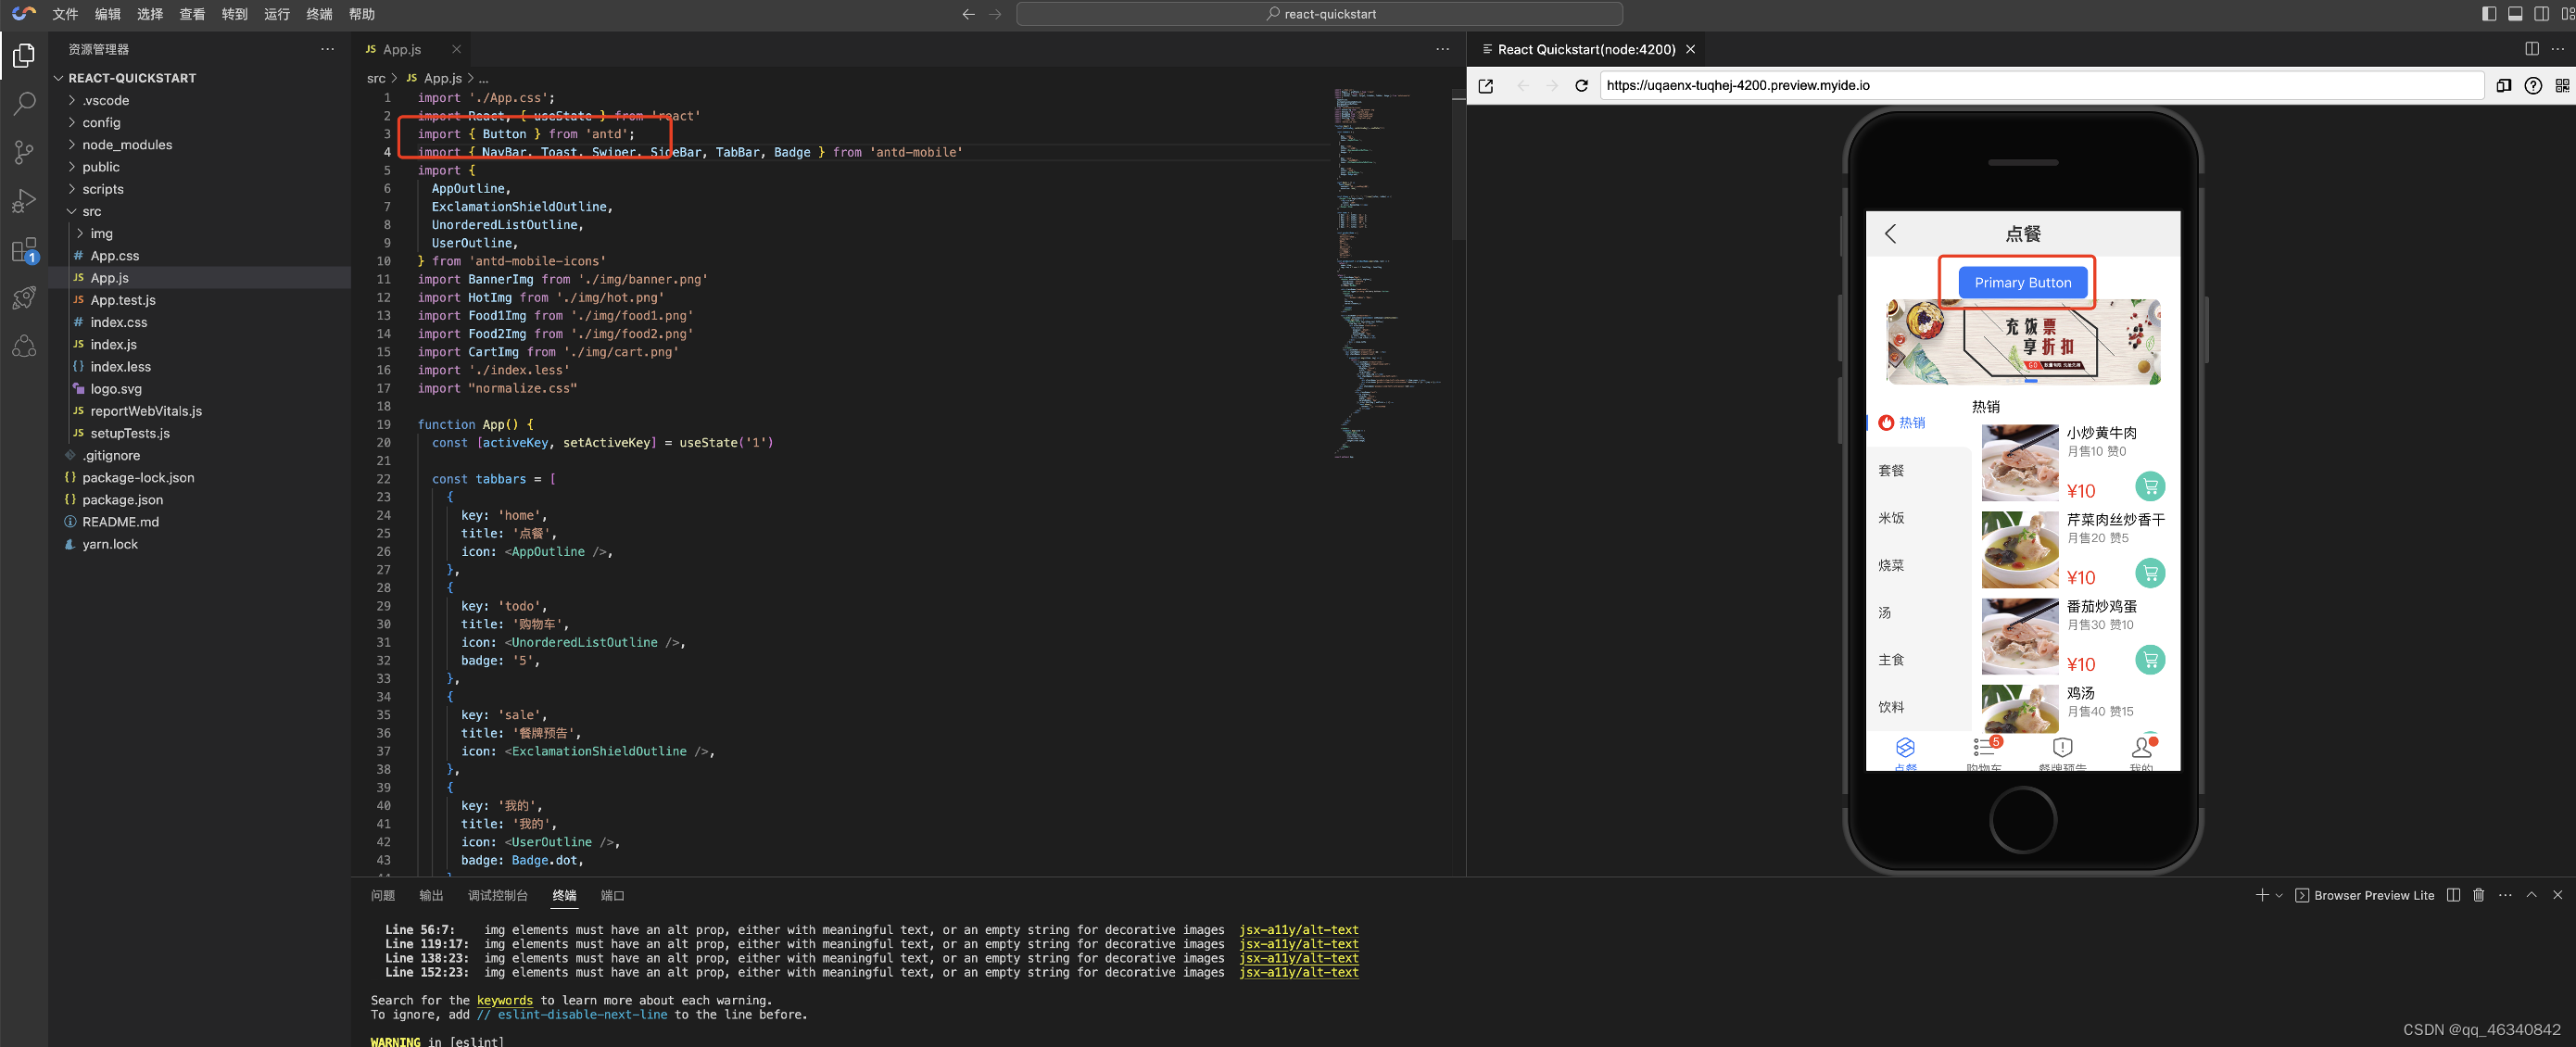Image resolution: width=2576 pixels, height=1047 pixels.
Task: Navigate forward using the title bar arrow
Action: pos(995,14)
